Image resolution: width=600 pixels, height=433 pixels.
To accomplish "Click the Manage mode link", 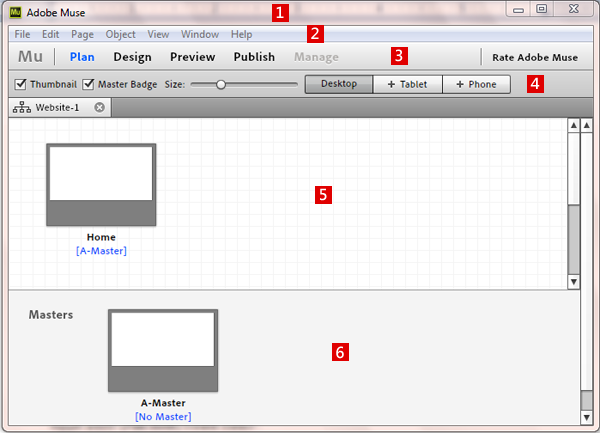I will (x=316, y=57).
